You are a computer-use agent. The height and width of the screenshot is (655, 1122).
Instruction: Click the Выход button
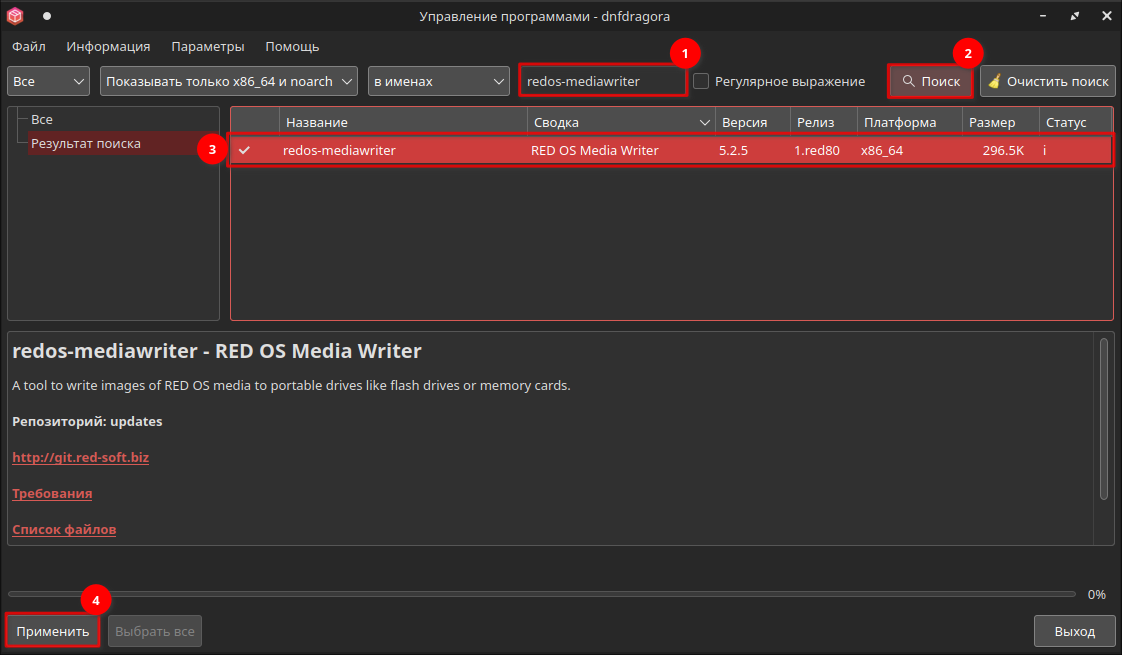click(x=1074, y=631)
